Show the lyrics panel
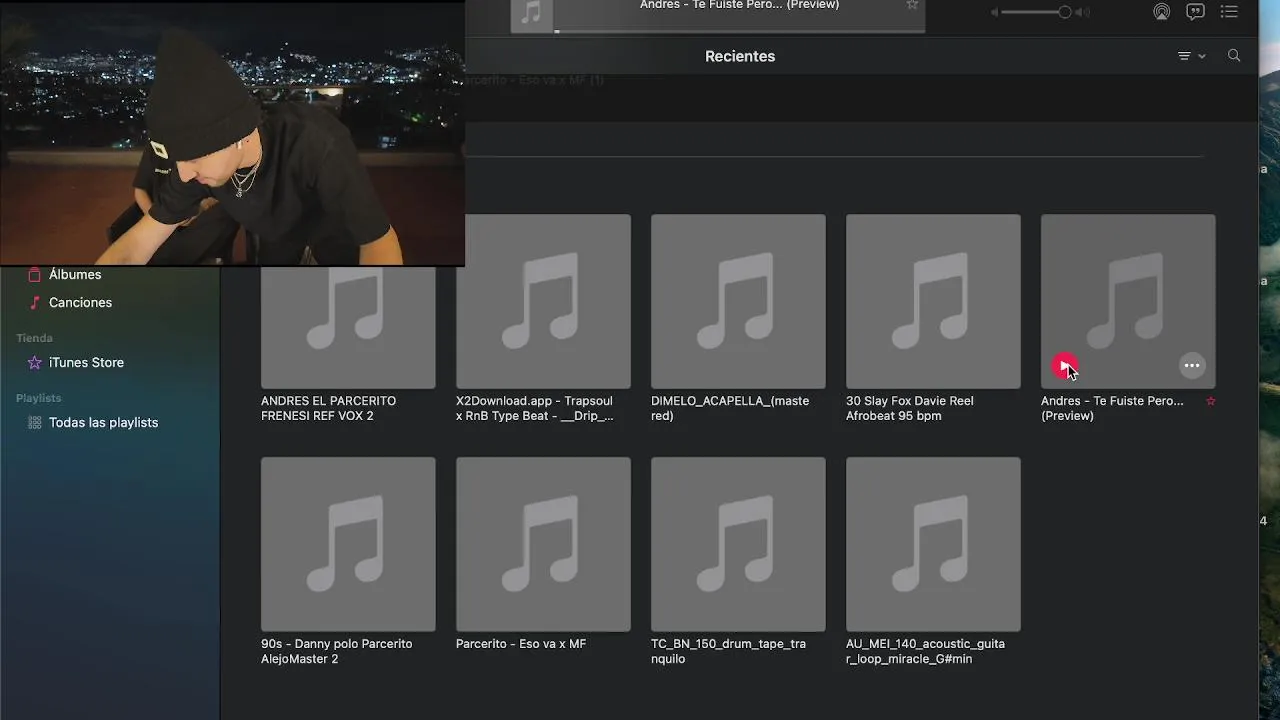1280x720 pixels. coord(1195,12)
